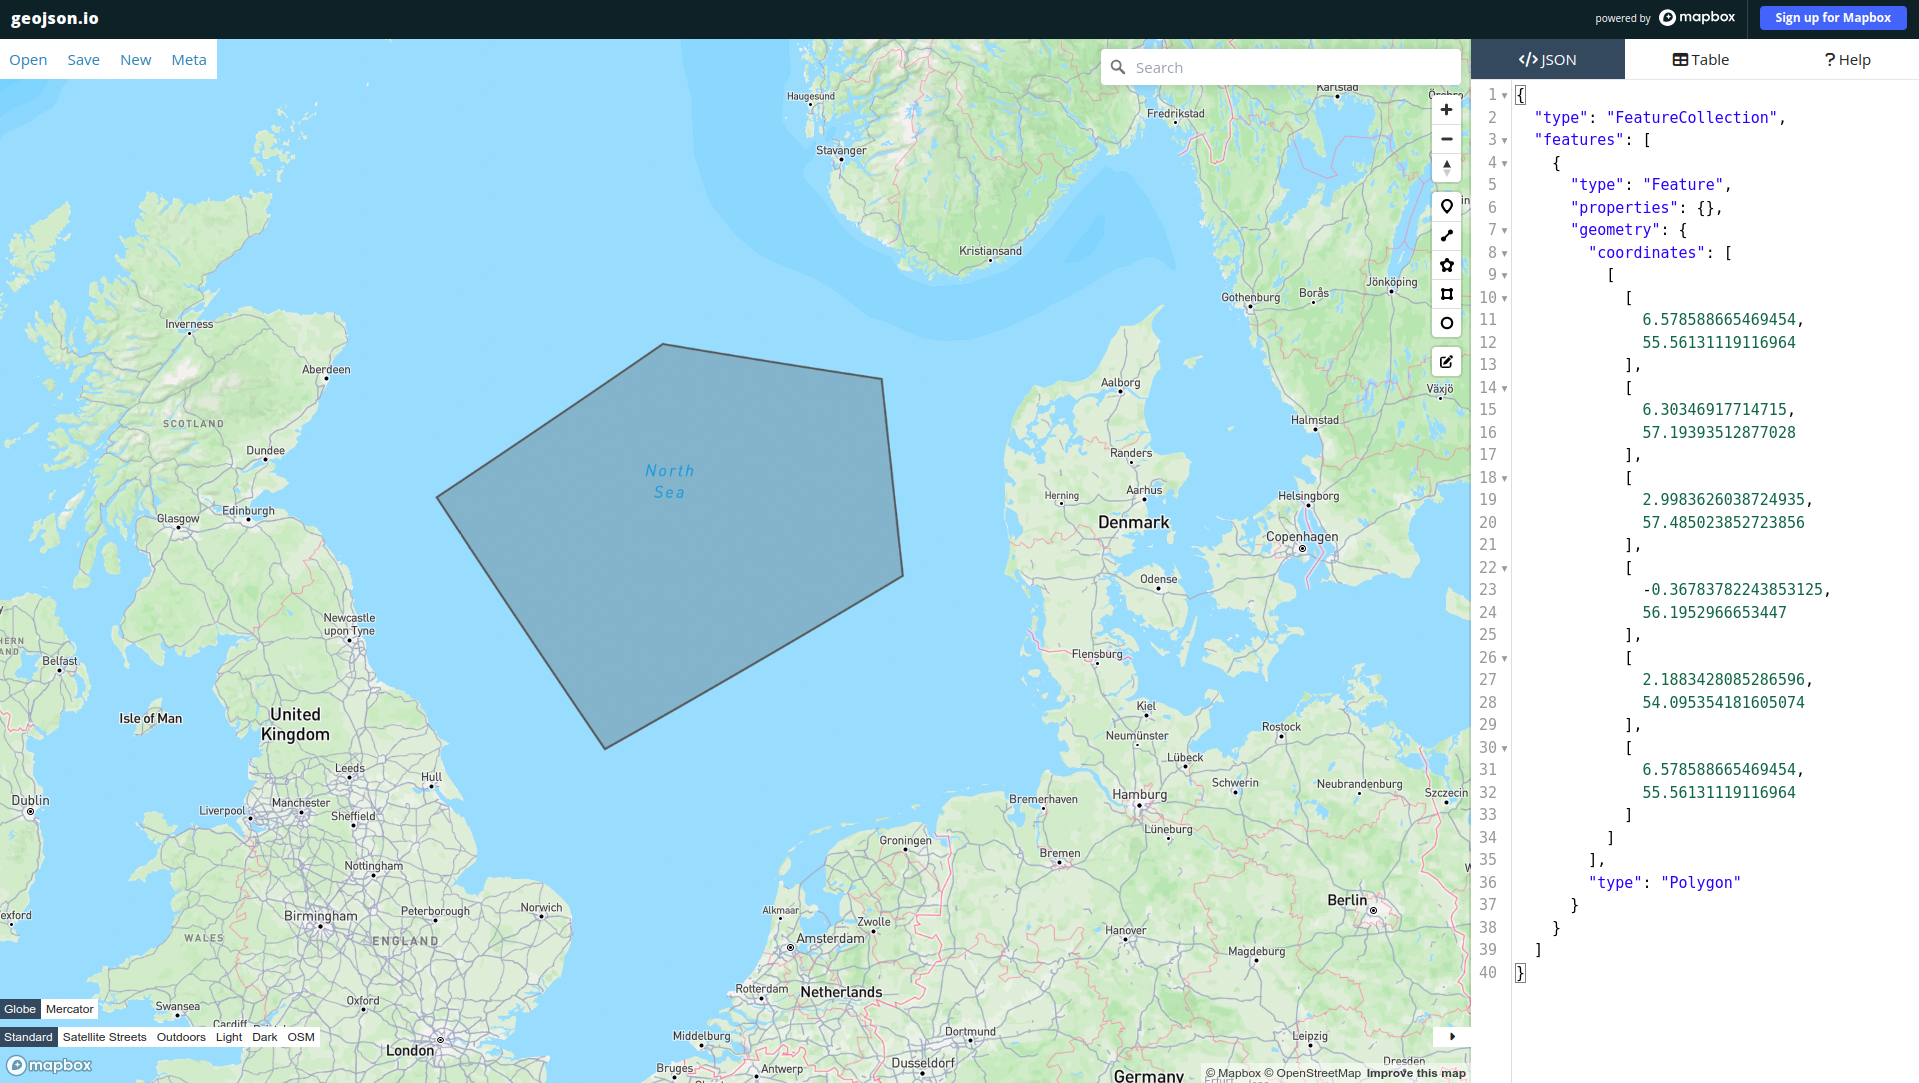Switch to the Table tab
The image size is (1919, 1083).
[1700, 59]
